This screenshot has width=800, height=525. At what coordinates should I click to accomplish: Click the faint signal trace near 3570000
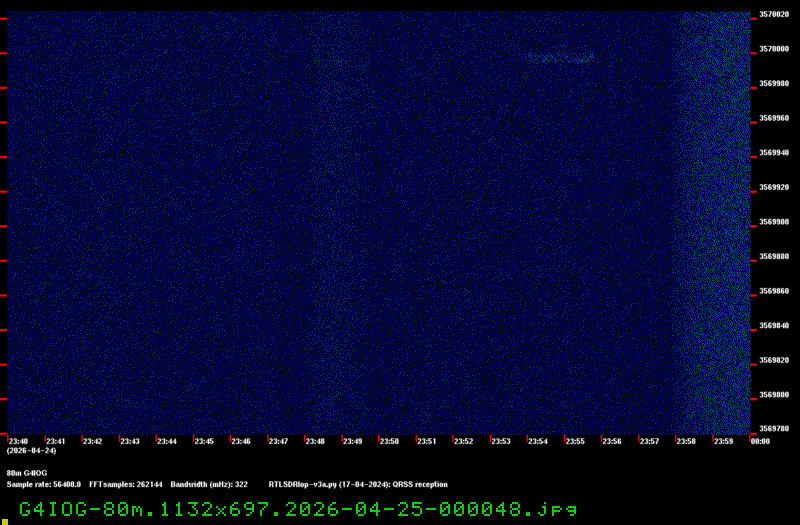tap(560, 58)
